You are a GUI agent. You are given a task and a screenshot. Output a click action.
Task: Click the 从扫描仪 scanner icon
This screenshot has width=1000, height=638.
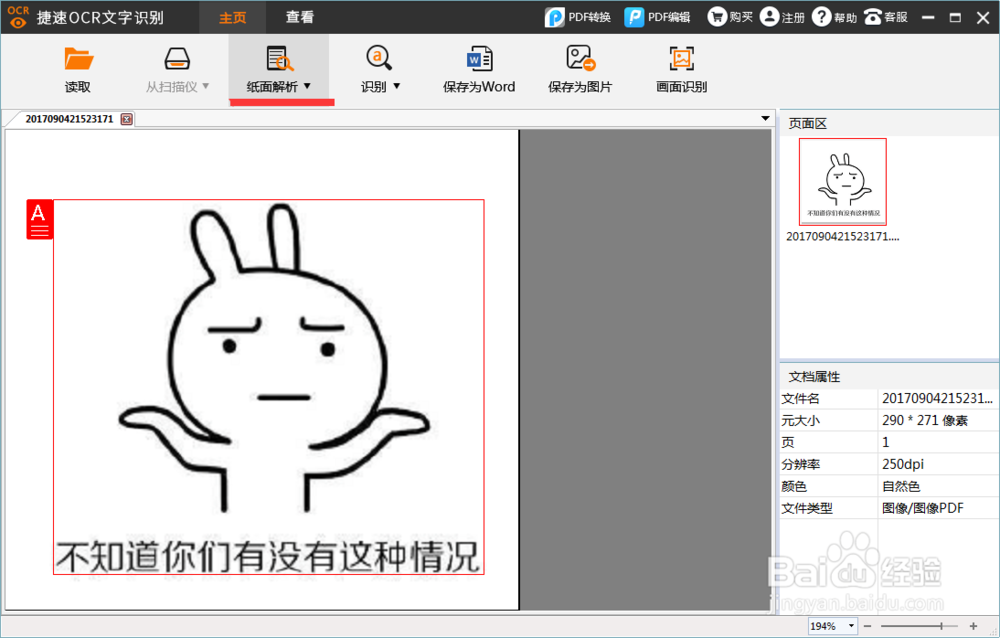pos(177,59)
